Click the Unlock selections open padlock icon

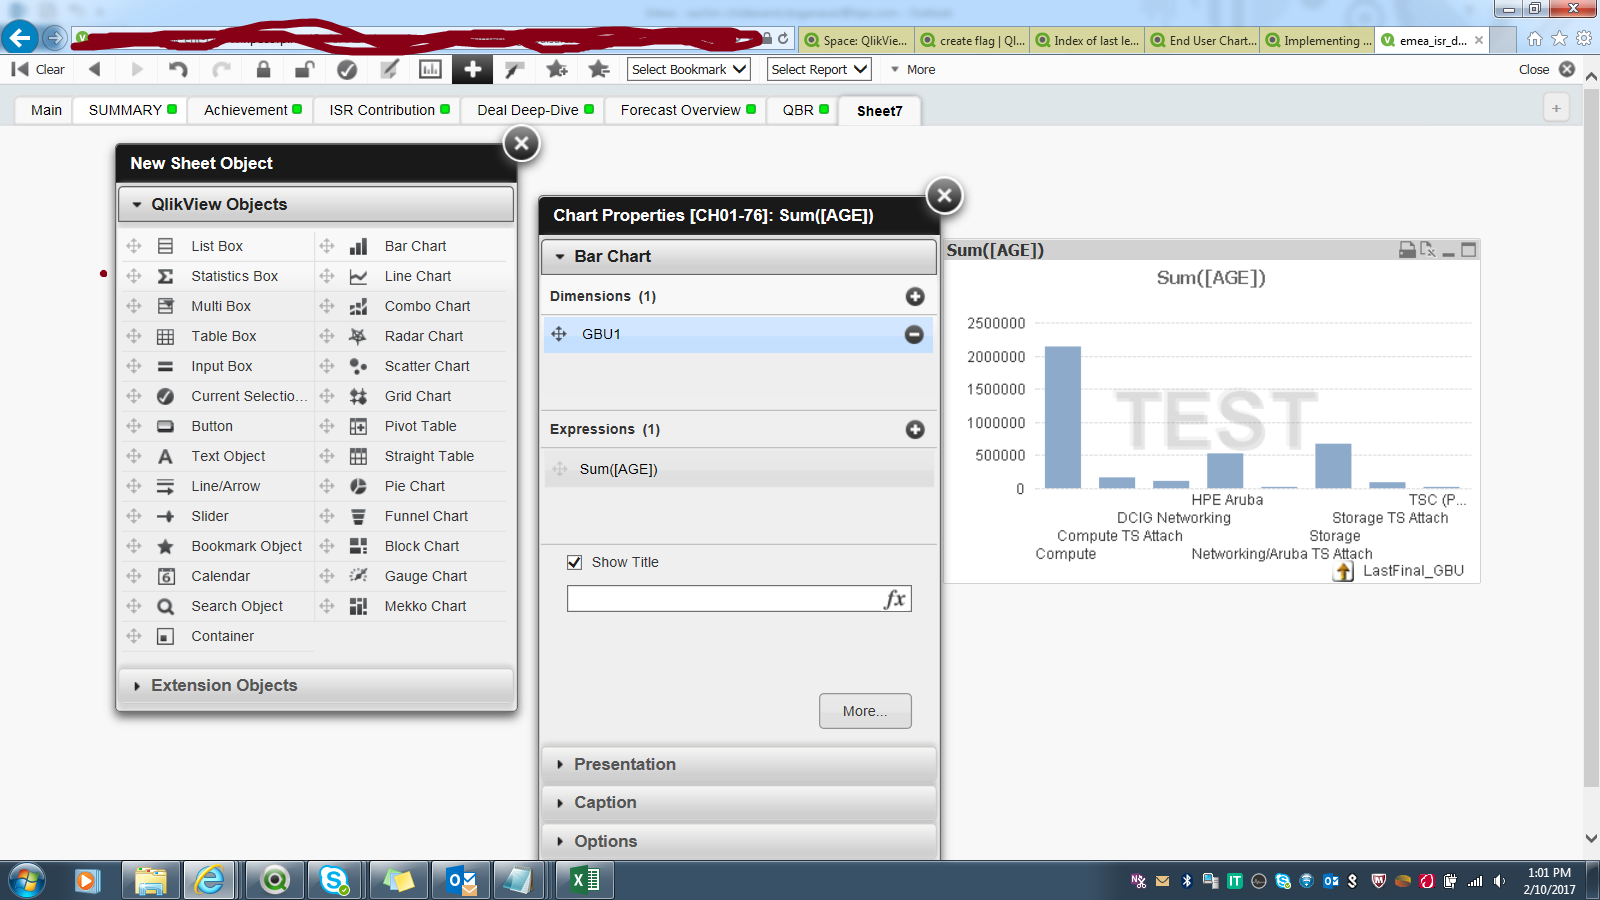click(304, 69)
